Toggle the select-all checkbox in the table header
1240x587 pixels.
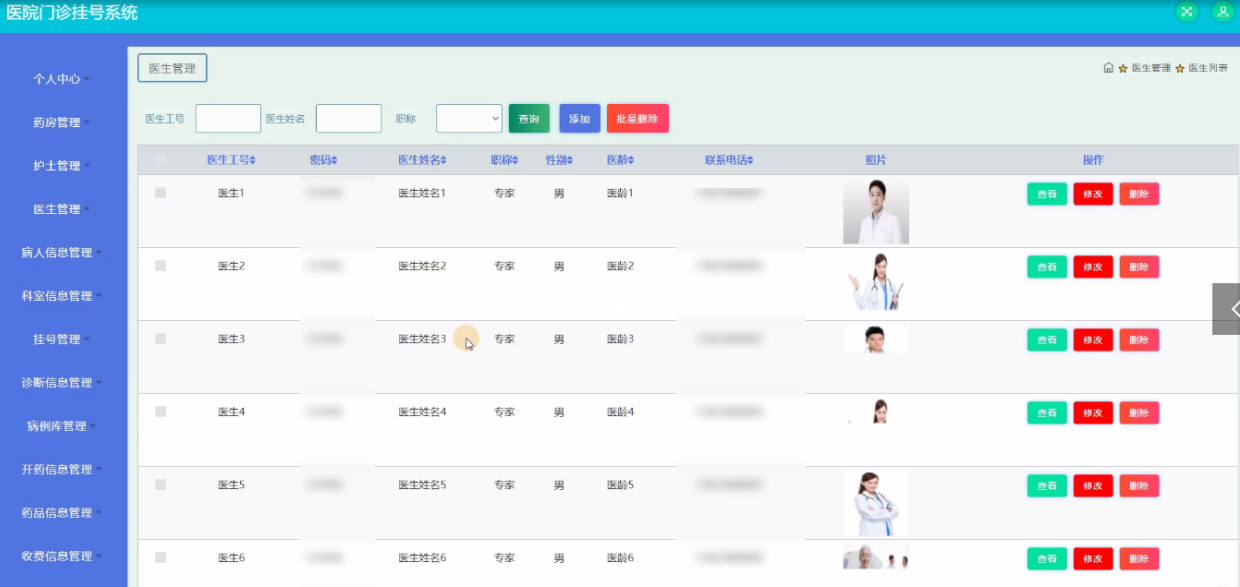tap(160, 160)
